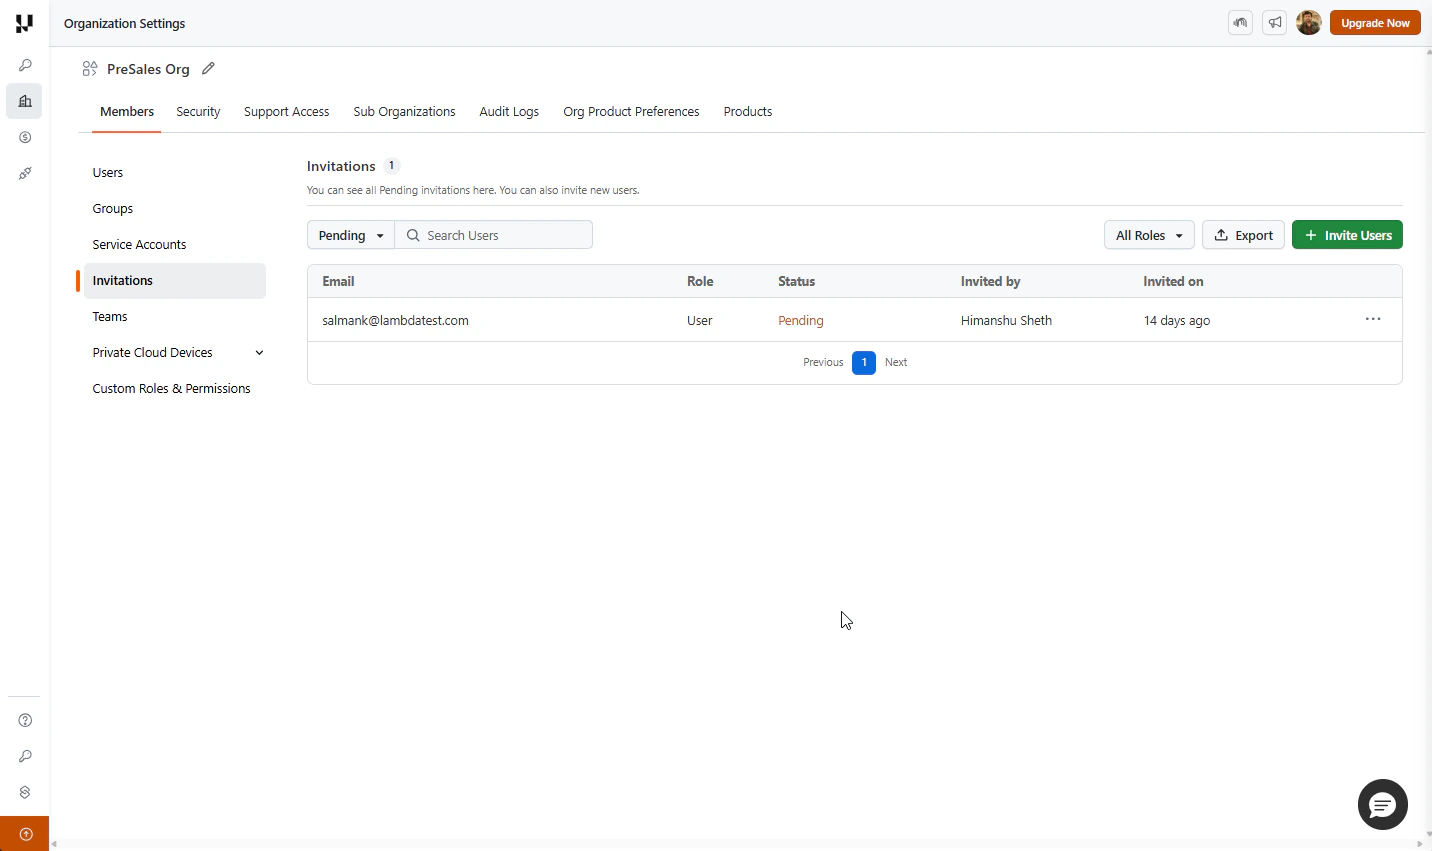
Task: Open the integrations plug icon in sidebar
Action: pos(25,173)
